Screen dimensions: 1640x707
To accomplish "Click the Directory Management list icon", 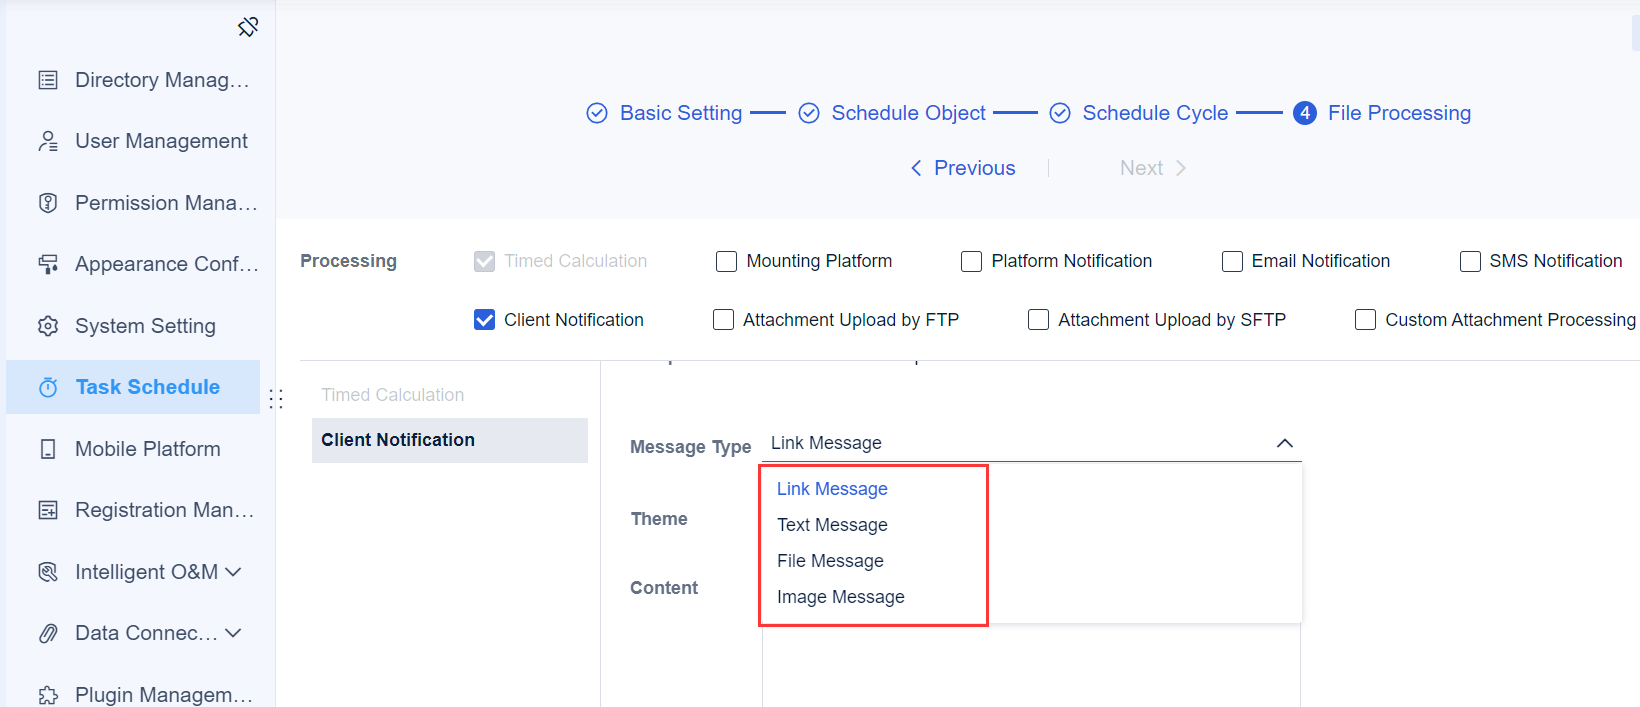I will [x=48, y=80].
